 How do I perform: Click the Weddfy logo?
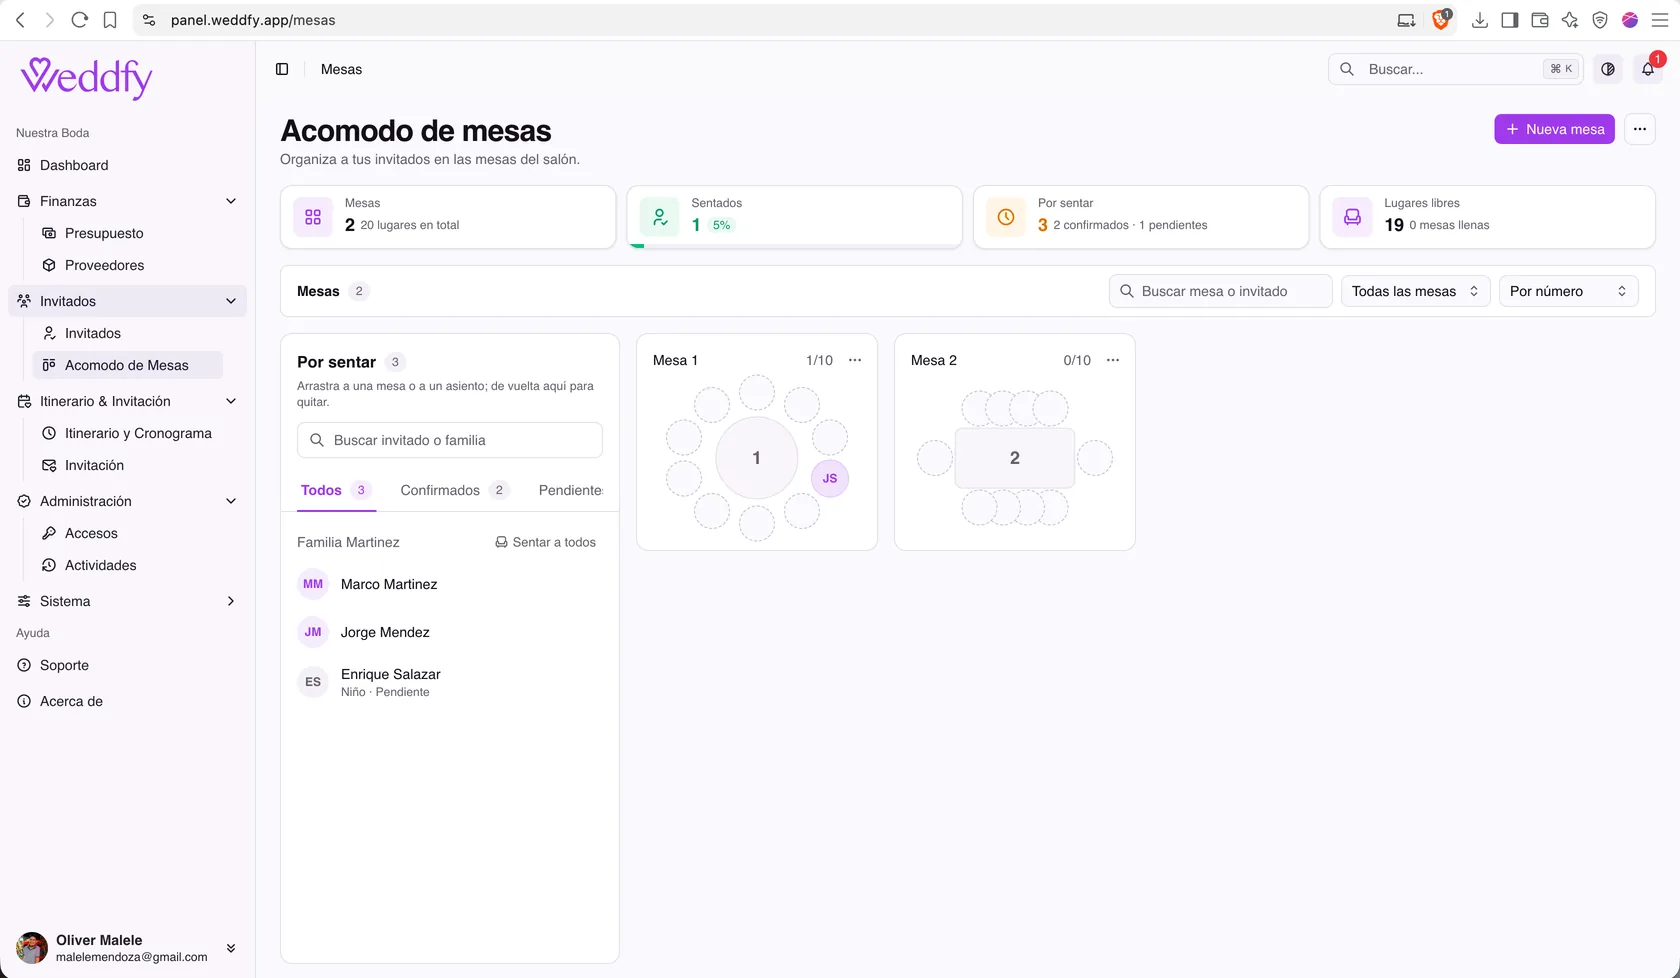click(87, 78)
